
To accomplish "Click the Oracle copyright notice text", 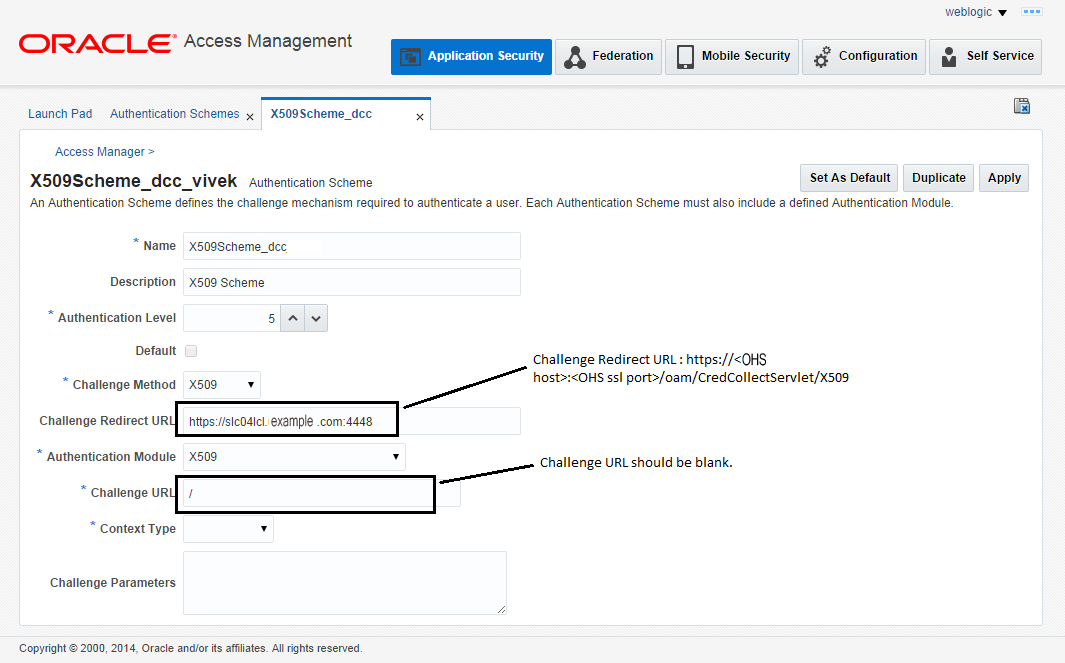I will coord(191,649).
